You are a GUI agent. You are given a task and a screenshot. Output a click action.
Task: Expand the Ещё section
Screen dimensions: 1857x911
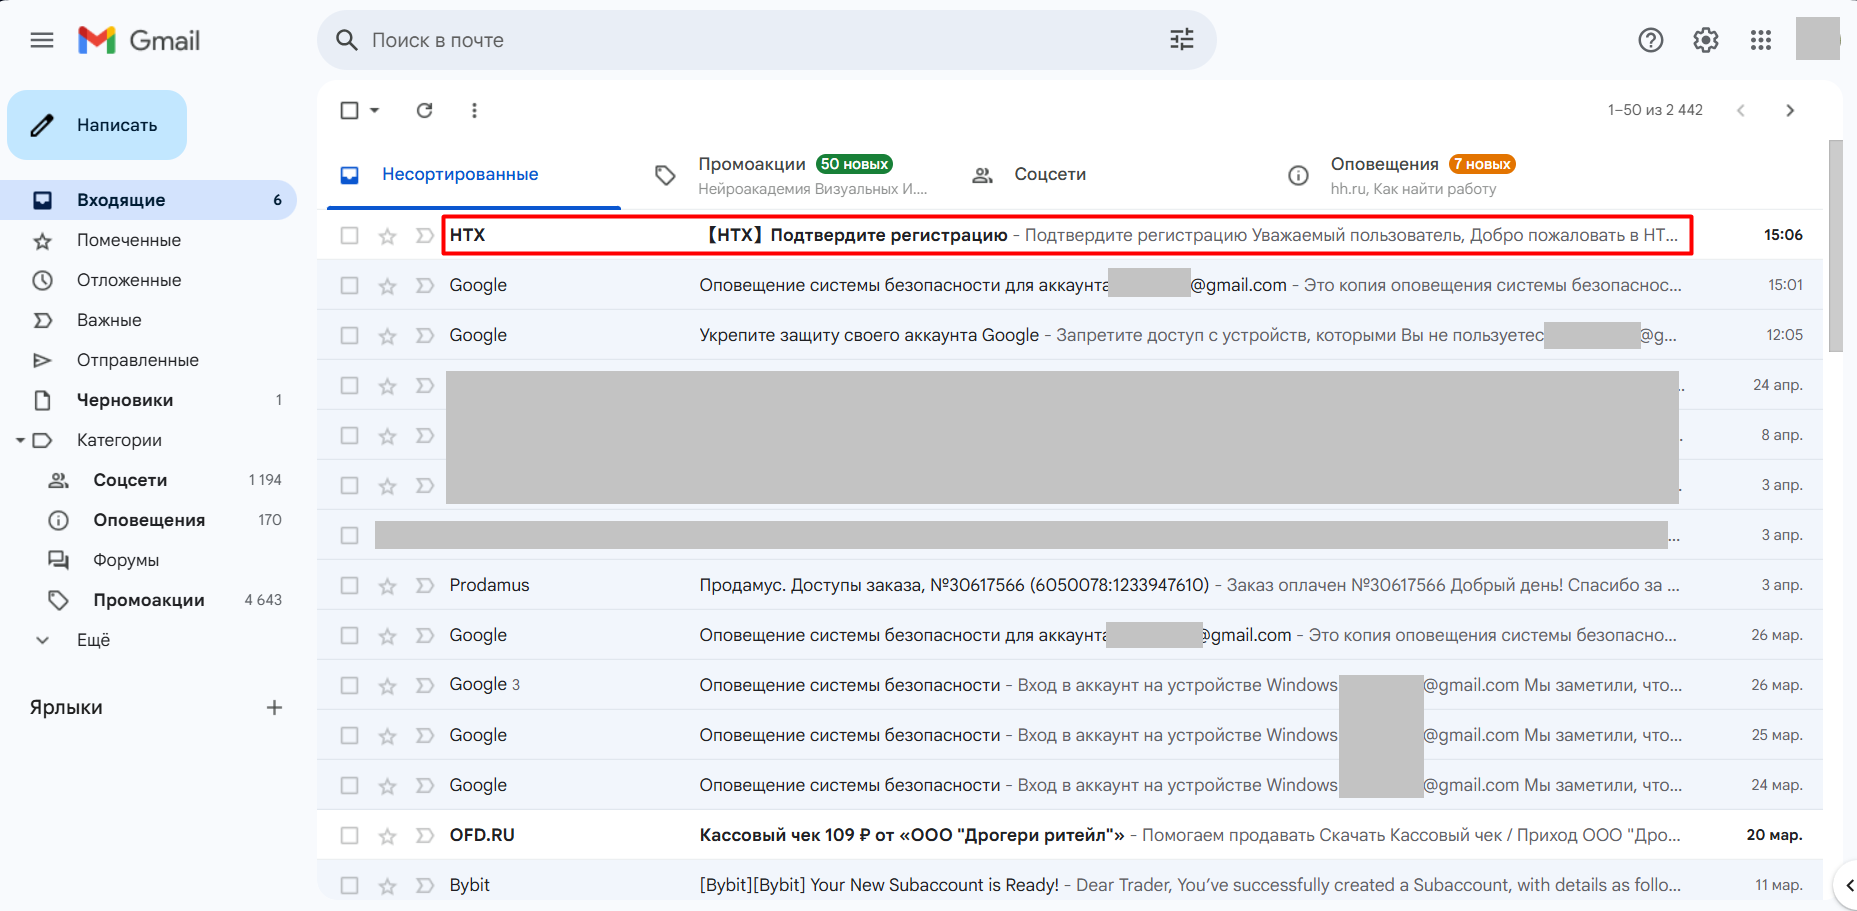click(92, 640)
